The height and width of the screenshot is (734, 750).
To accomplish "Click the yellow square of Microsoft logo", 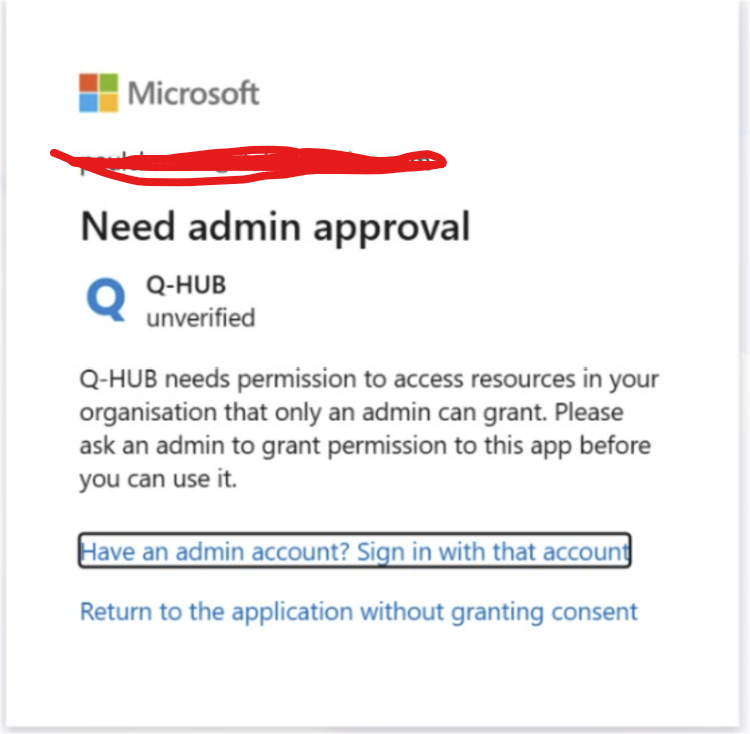I will click(x=109, y=103).
